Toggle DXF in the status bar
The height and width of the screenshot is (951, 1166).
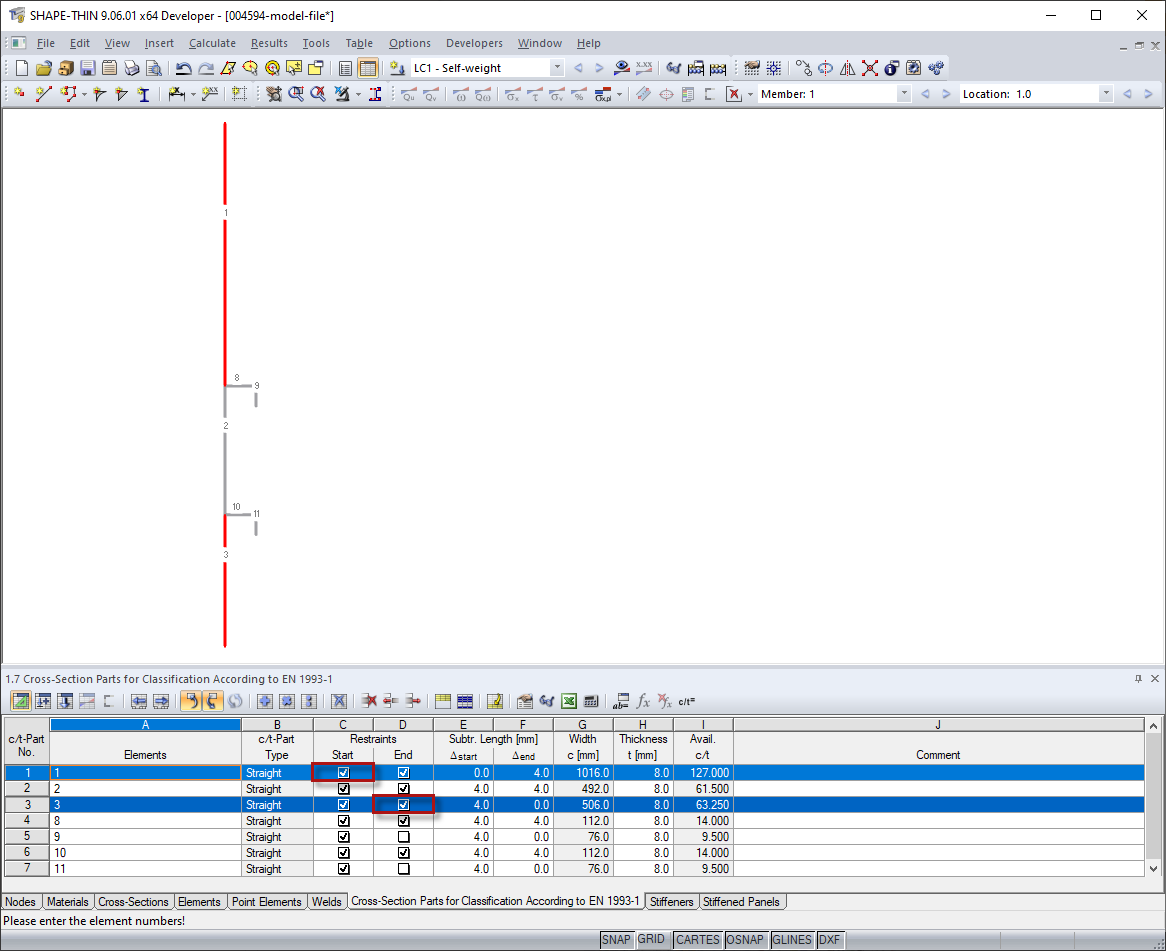(829, 940)
